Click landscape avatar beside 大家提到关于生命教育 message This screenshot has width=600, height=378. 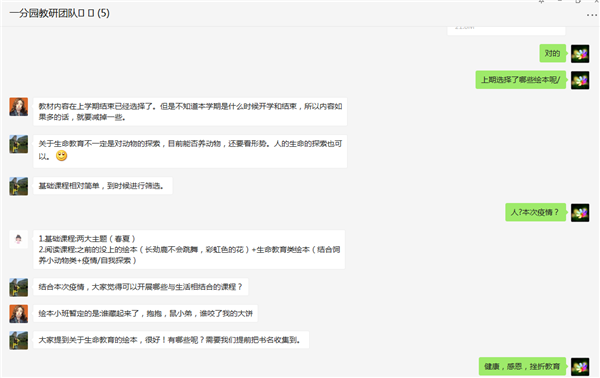(x=19, y=340)
